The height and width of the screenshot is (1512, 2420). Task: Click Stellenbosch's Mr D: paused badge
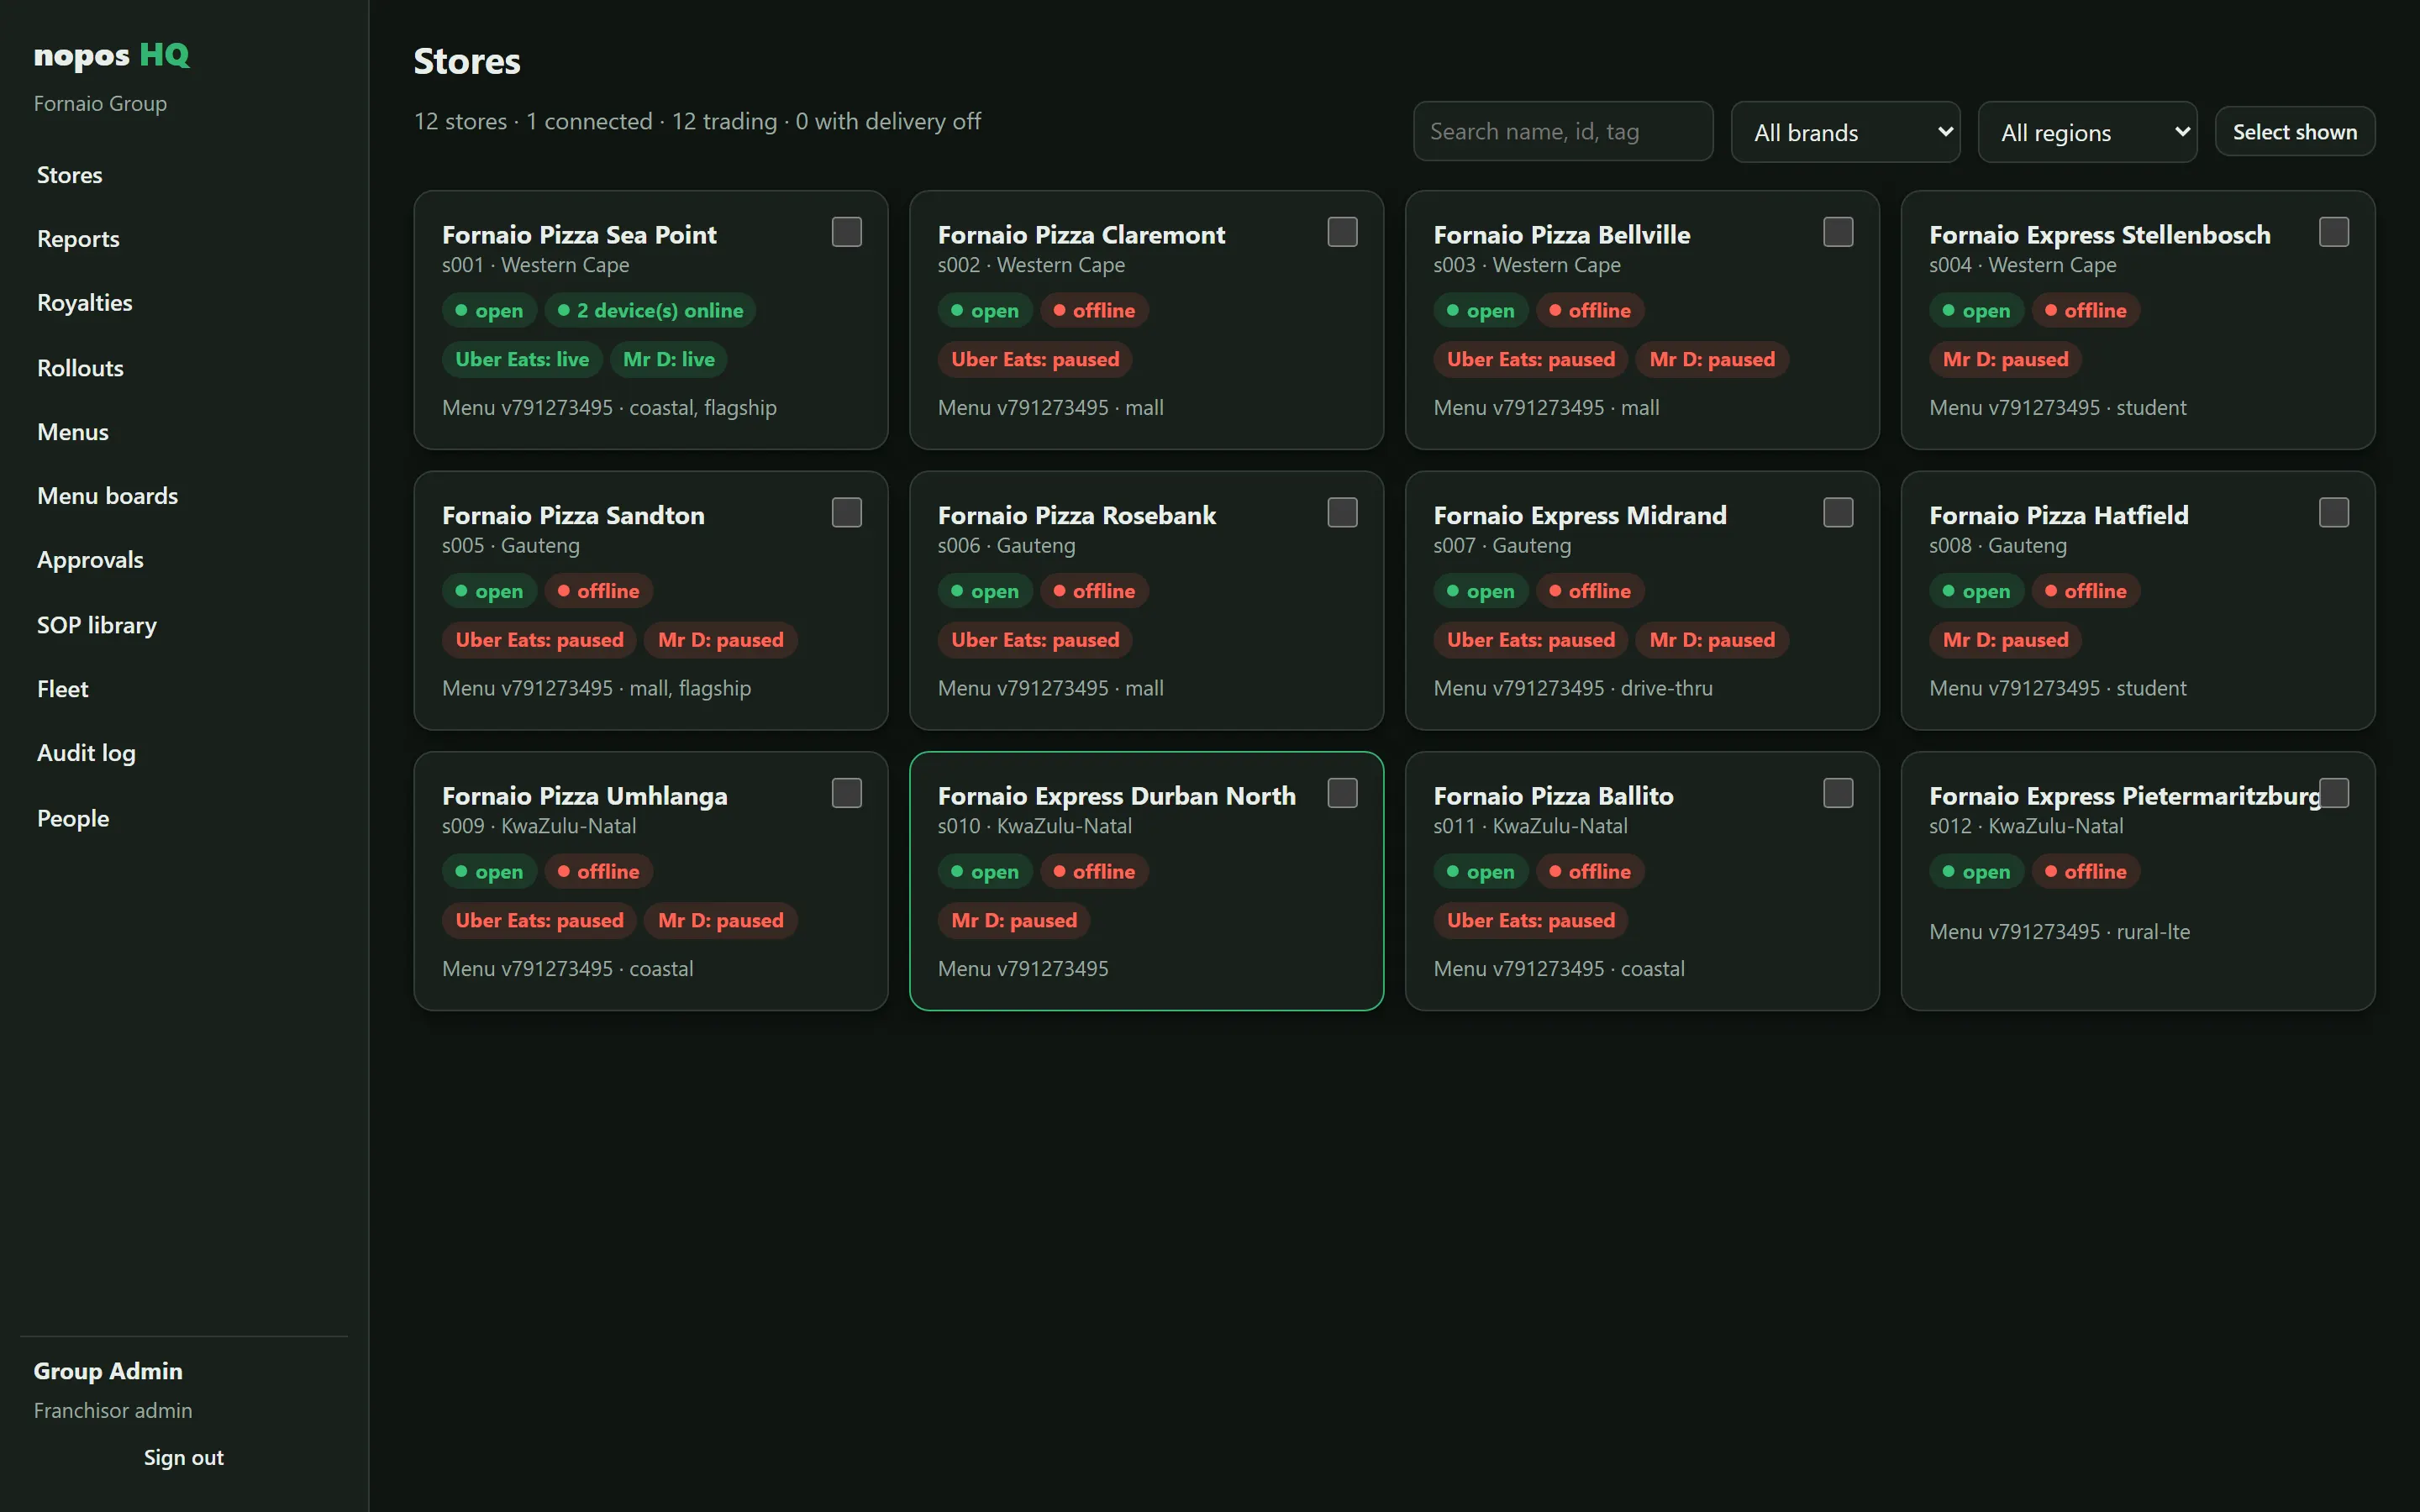click(2005, 360)
